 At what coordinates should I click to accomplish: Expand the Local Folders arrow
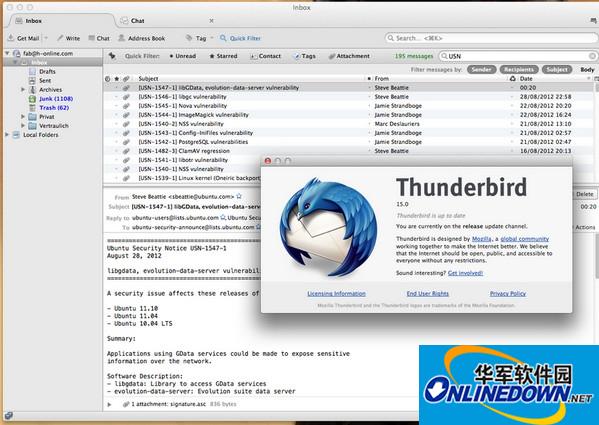coord(7,134)
